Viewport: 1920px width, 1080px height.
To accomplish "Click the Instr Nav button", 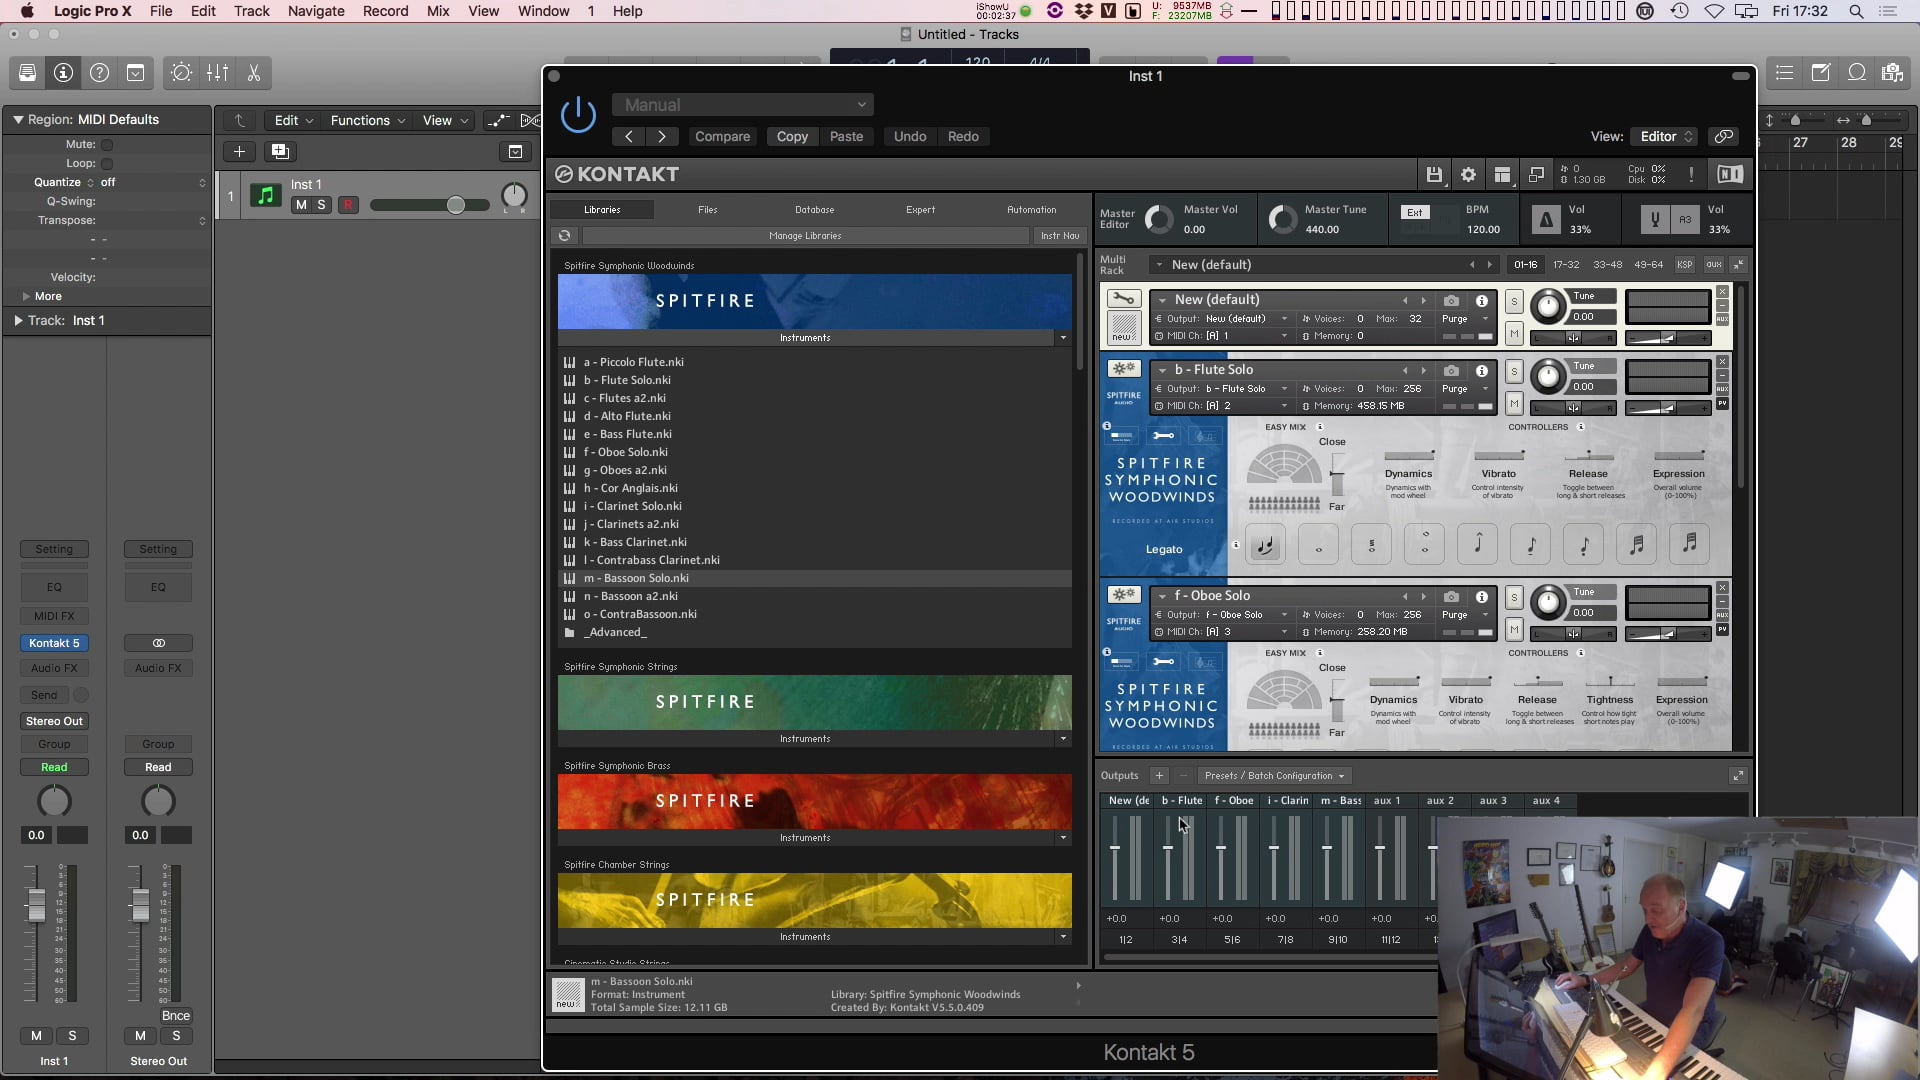I will (1059, 236).
